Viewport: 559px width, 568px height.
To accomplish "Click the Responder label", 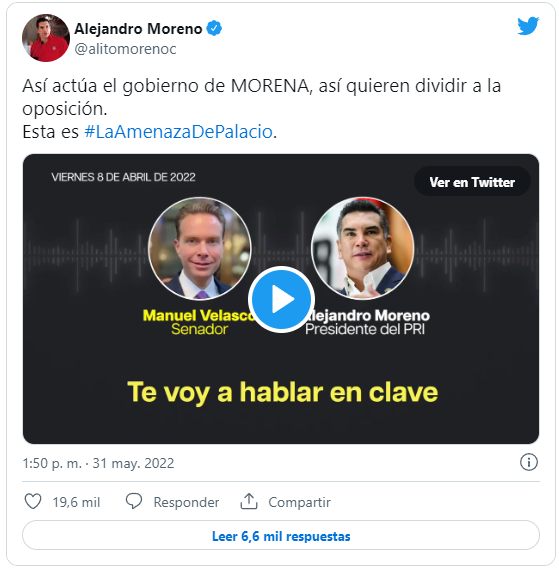I will point(186,502).
